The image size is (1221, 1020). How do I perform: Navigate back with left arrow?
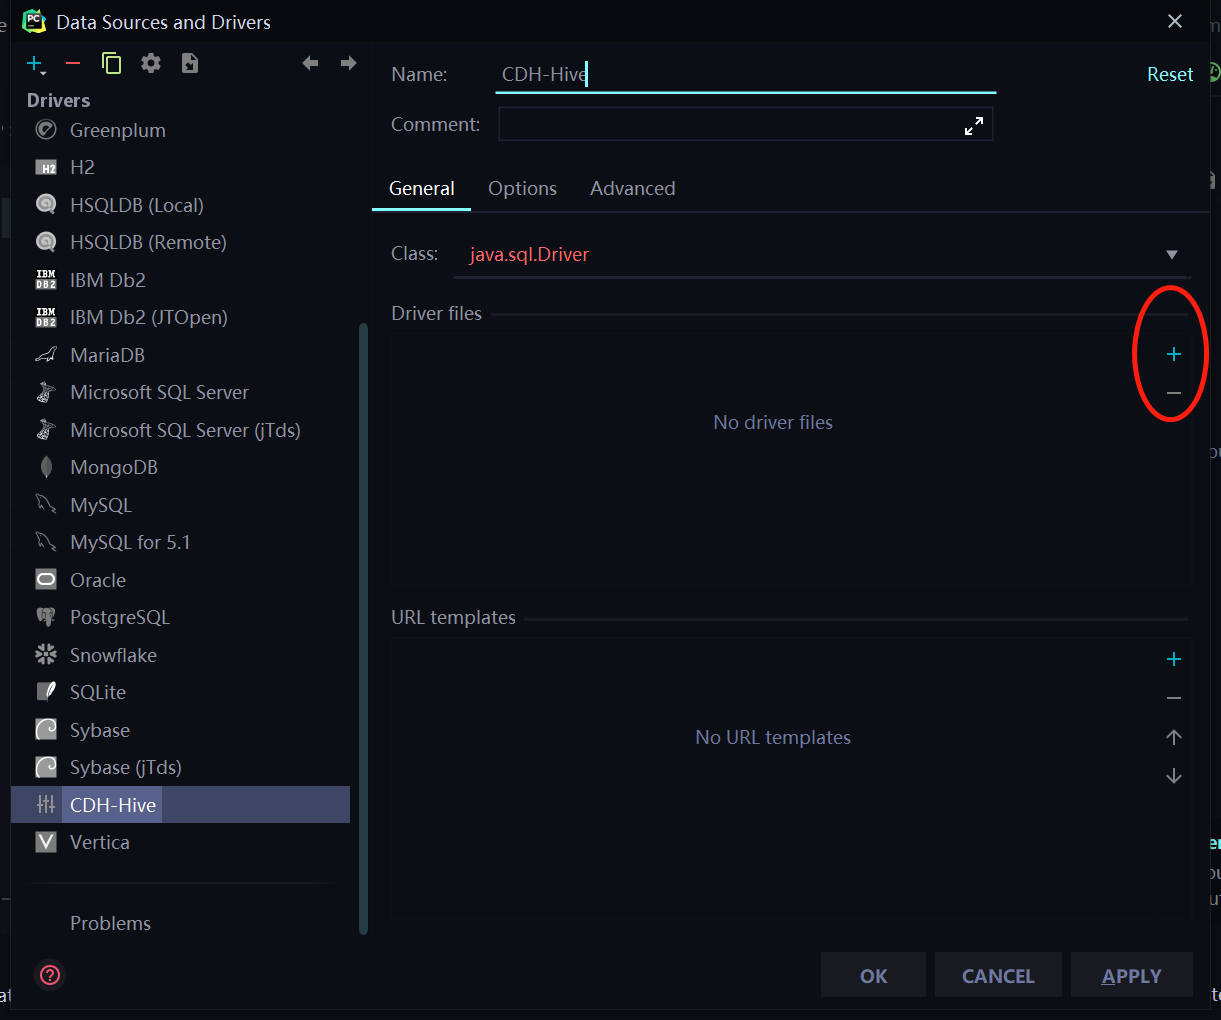pyautogui.click(x=310, y=63)
